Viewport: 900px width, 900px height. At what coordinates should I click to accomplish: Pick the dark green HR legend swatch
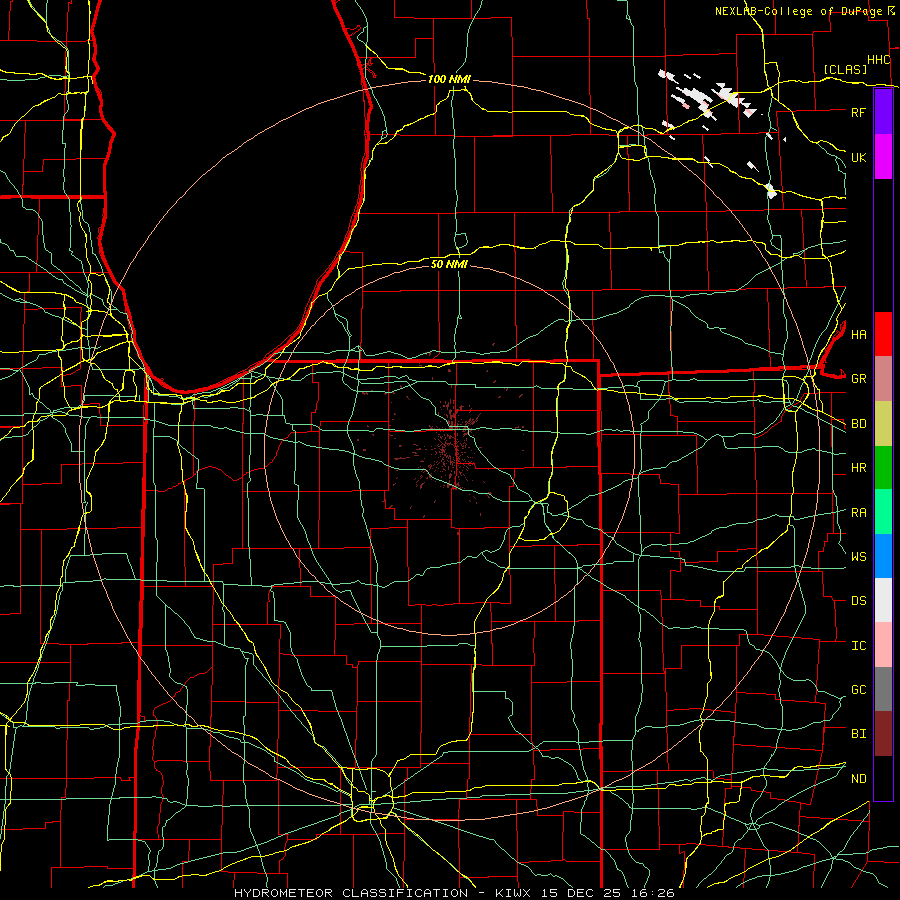tap(883, 468)
